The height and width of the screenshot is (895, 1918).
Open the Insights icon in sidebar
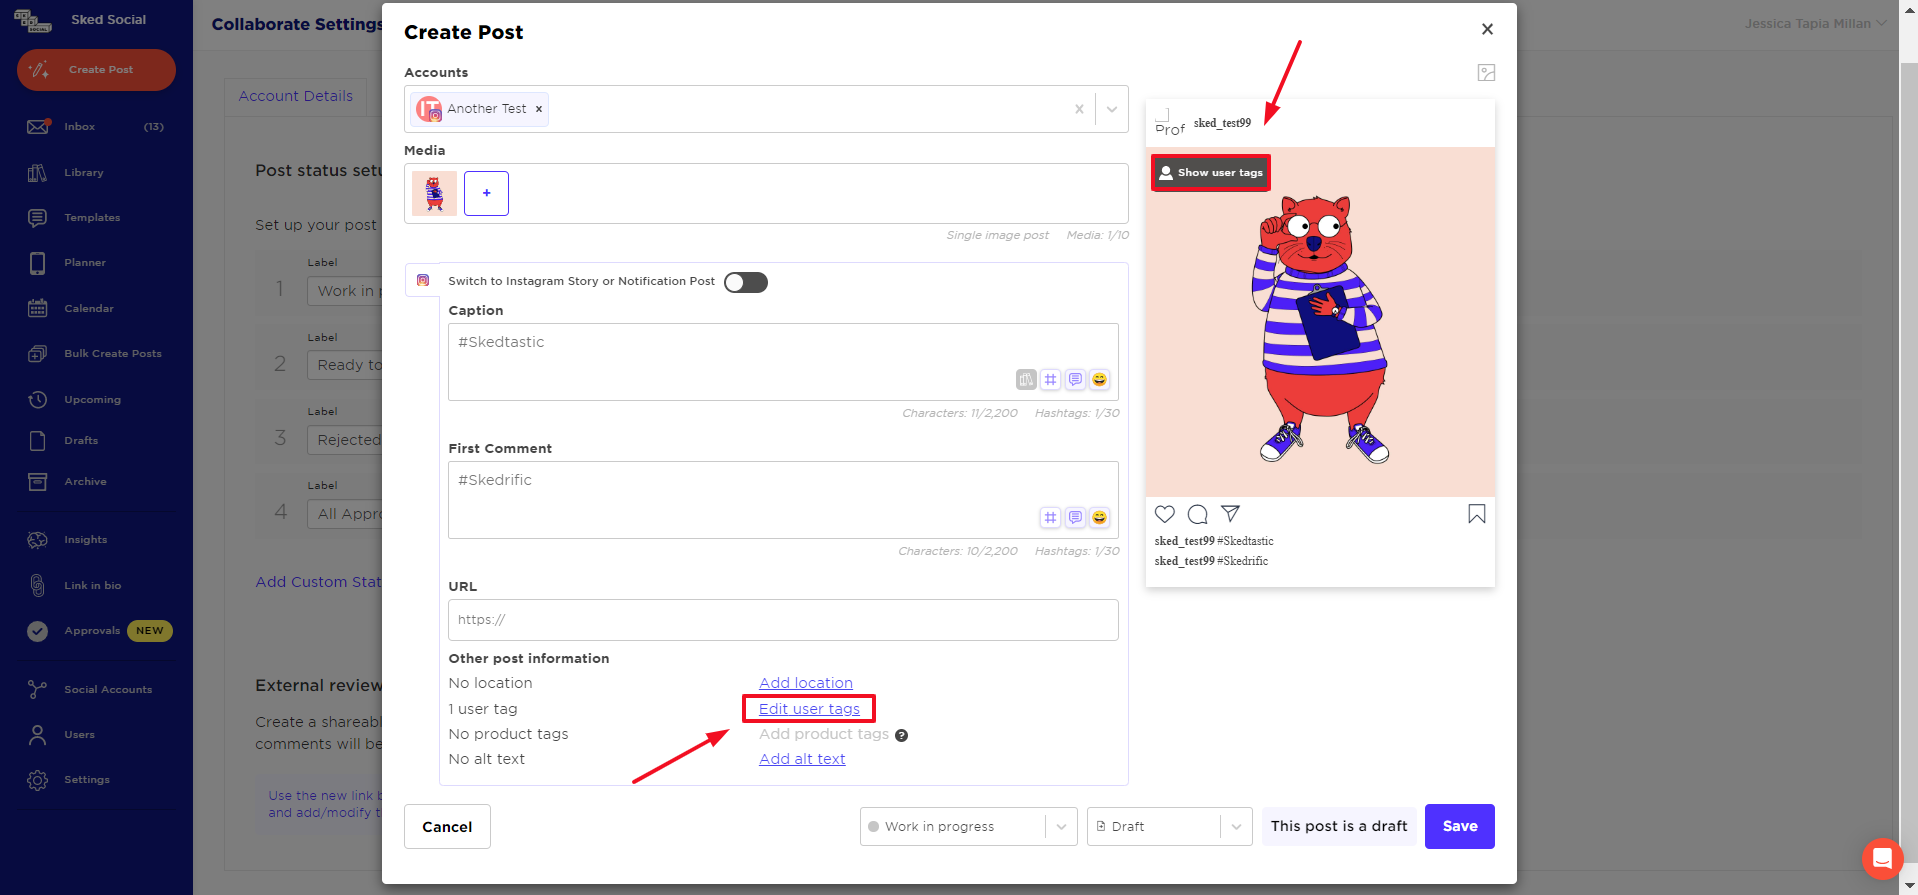[37, 539]
